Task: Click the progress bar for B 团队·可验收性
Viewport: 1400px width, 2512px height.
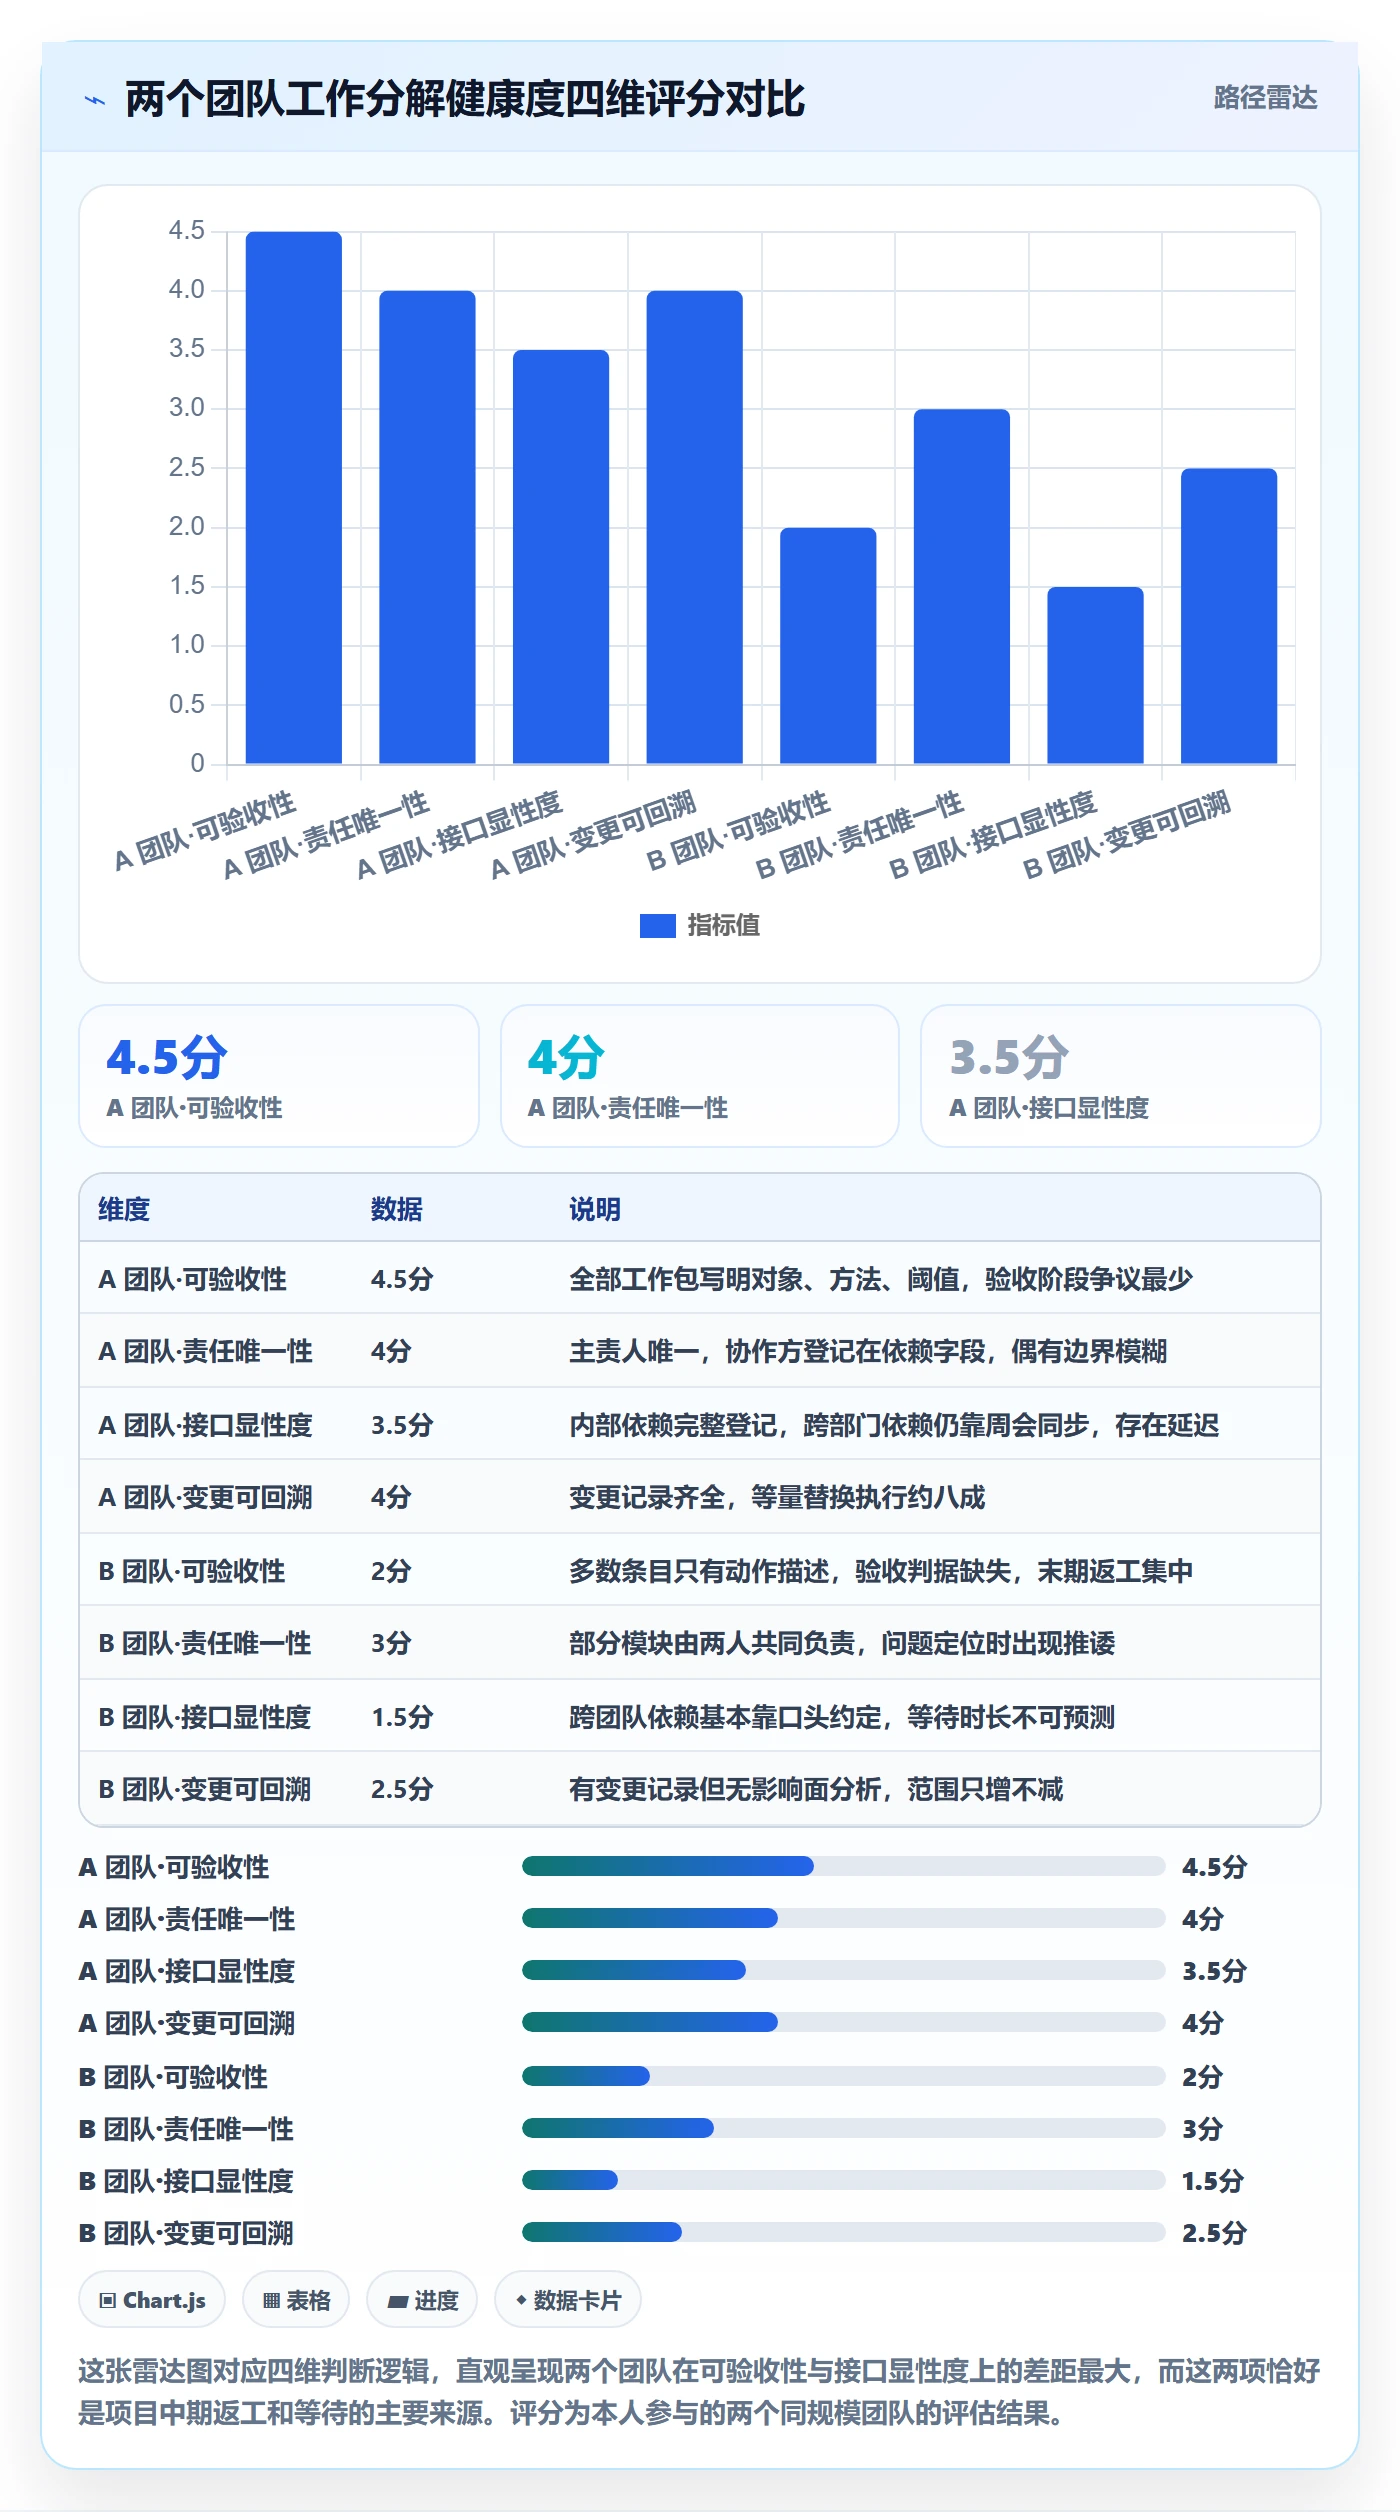Action: tap(843, 2076)
